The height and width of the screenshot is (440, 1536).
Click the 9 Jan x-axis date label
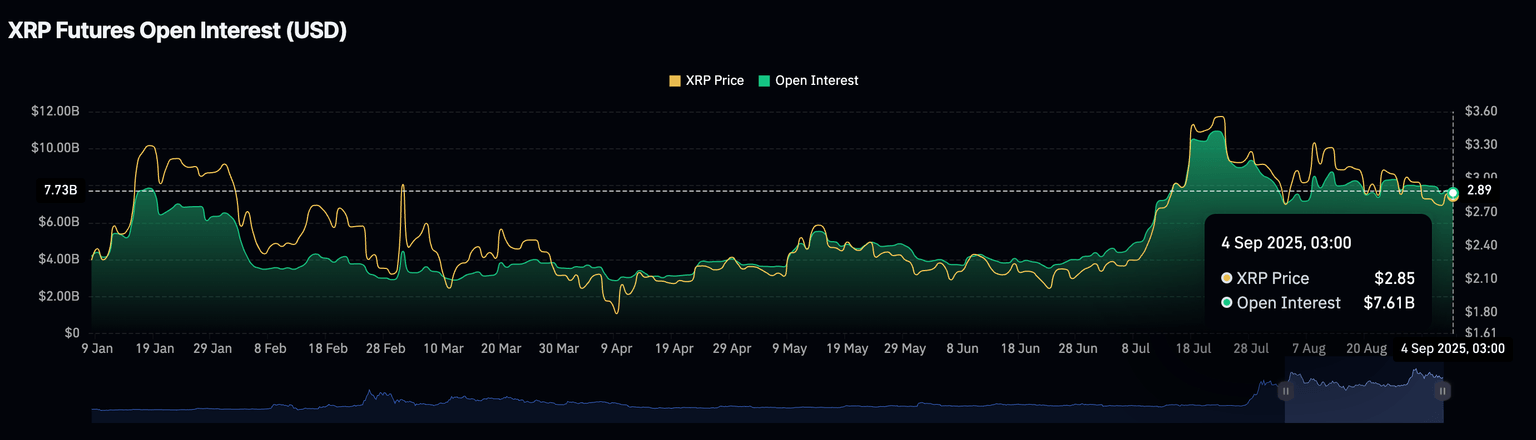click(96, 349)
